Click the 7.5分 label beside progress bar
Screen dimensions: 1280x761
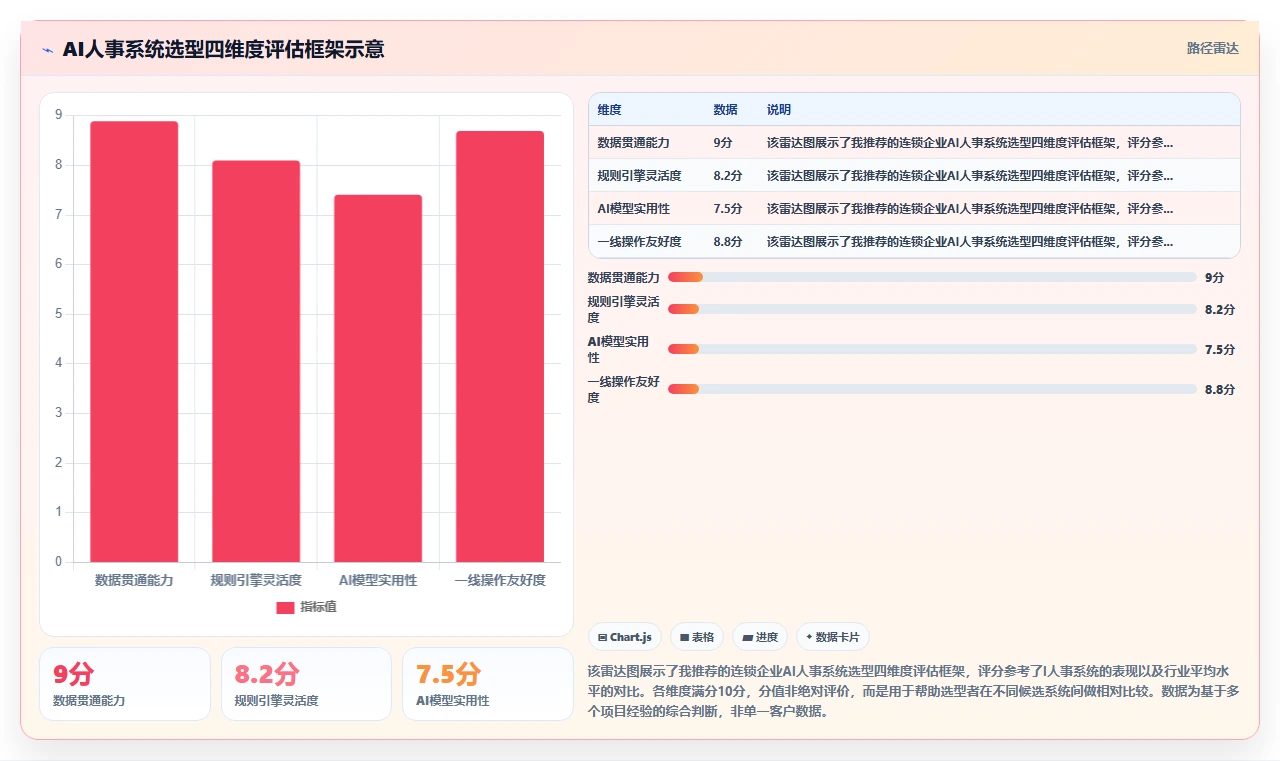1220,349
